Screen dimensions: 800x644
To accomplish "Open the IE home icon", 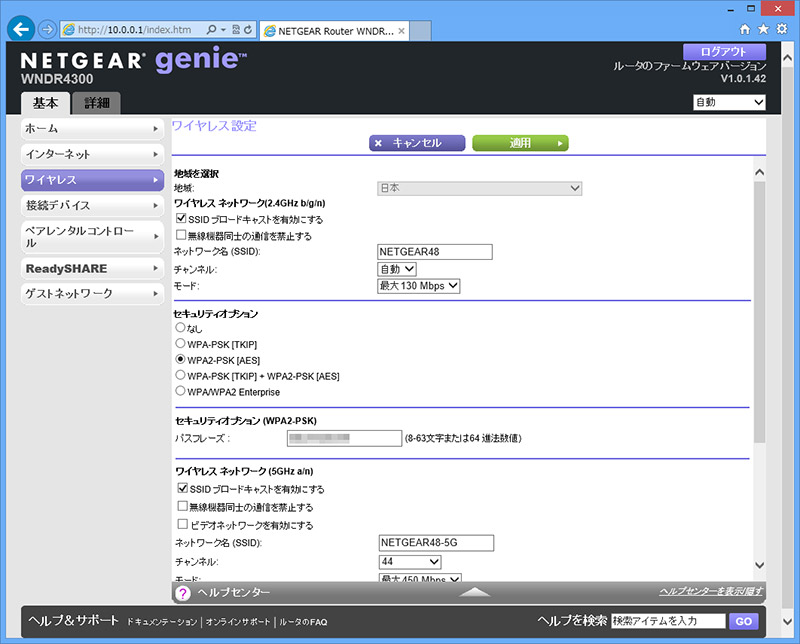I will [x=745, y=30].
